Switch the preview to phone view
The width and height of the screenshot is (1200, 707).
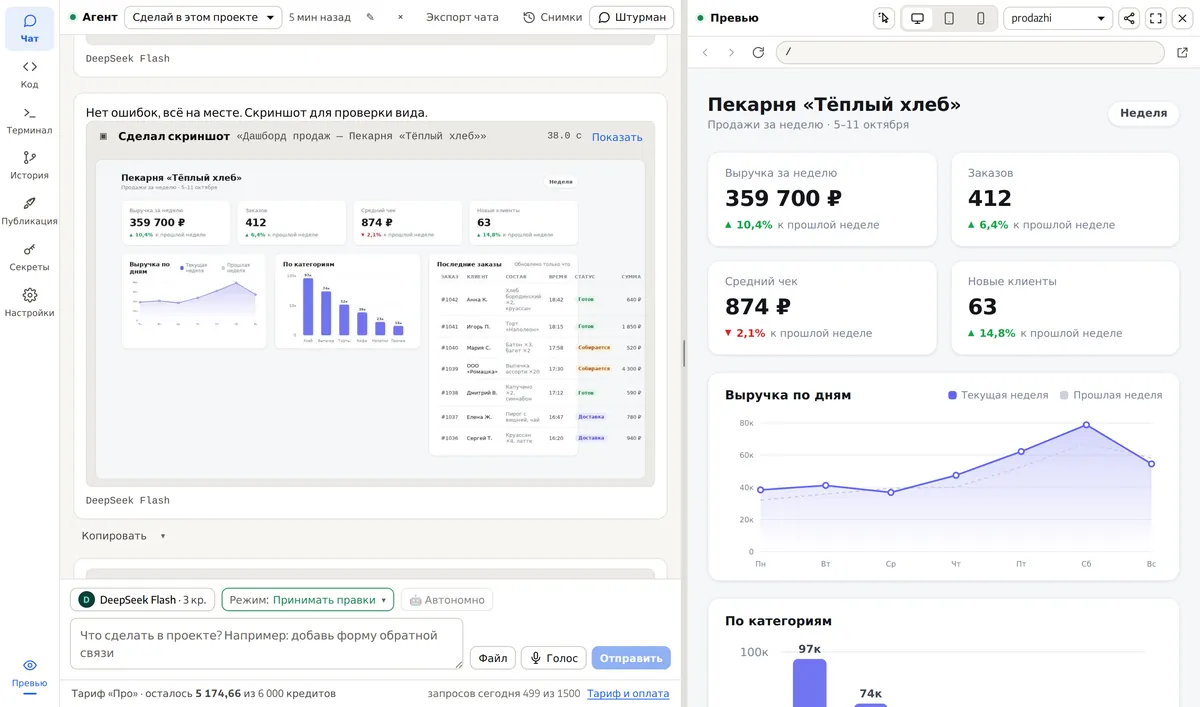[x=981, y=18]
